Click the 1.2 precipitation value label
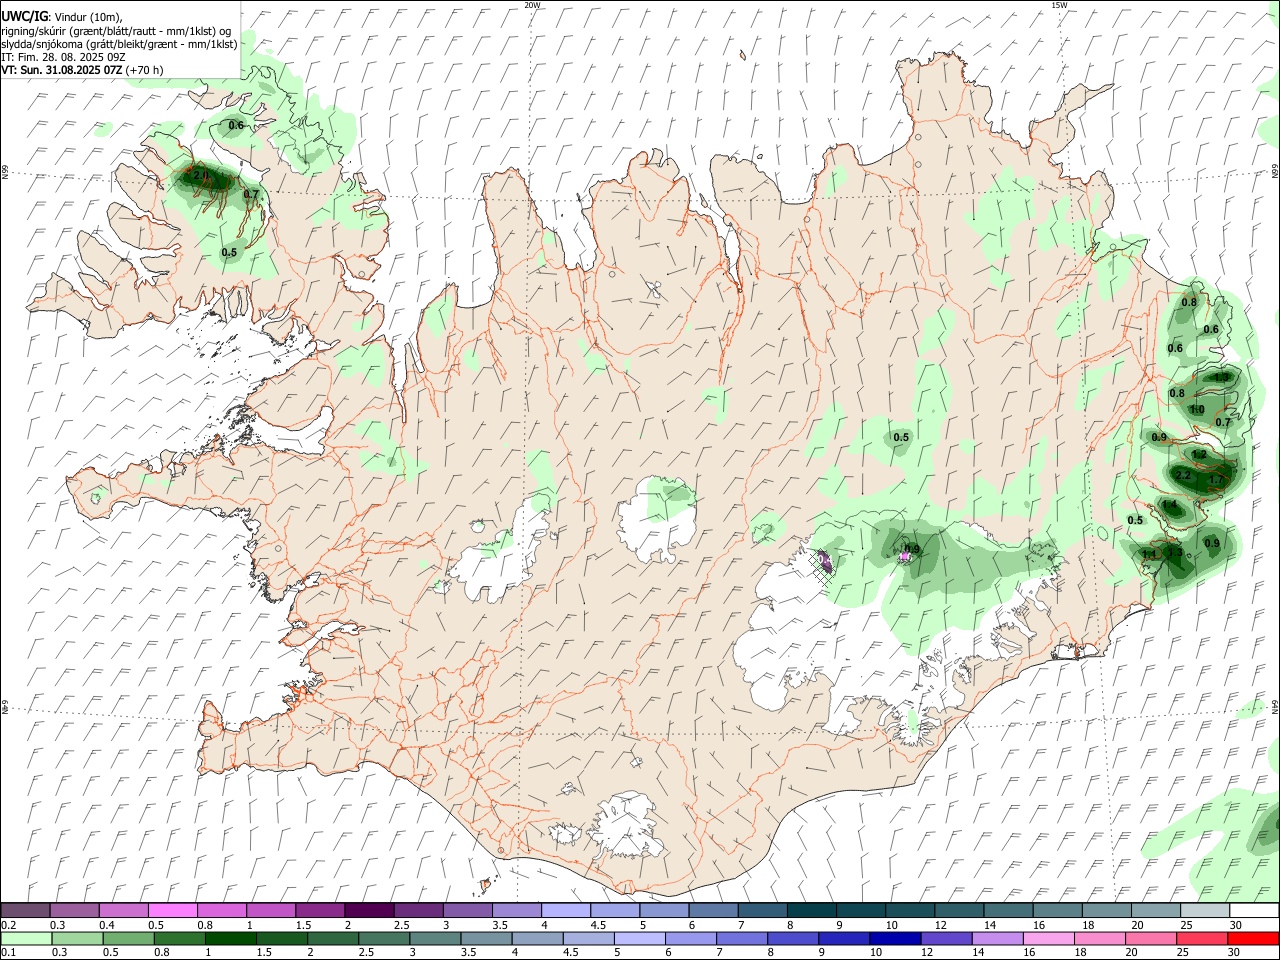 point(1200,455)
